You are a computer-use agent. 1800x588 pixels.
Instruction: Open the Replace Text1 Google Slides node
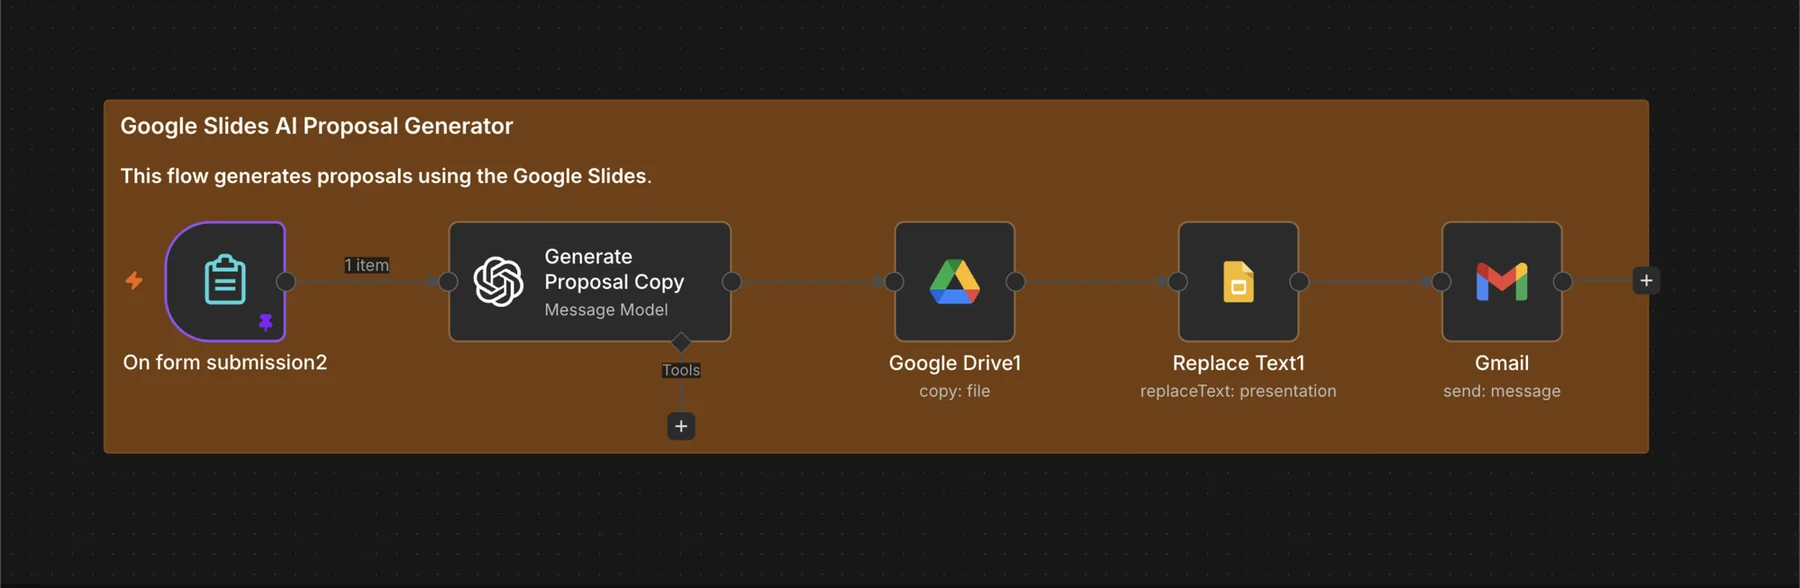(x=1238, y=281)
